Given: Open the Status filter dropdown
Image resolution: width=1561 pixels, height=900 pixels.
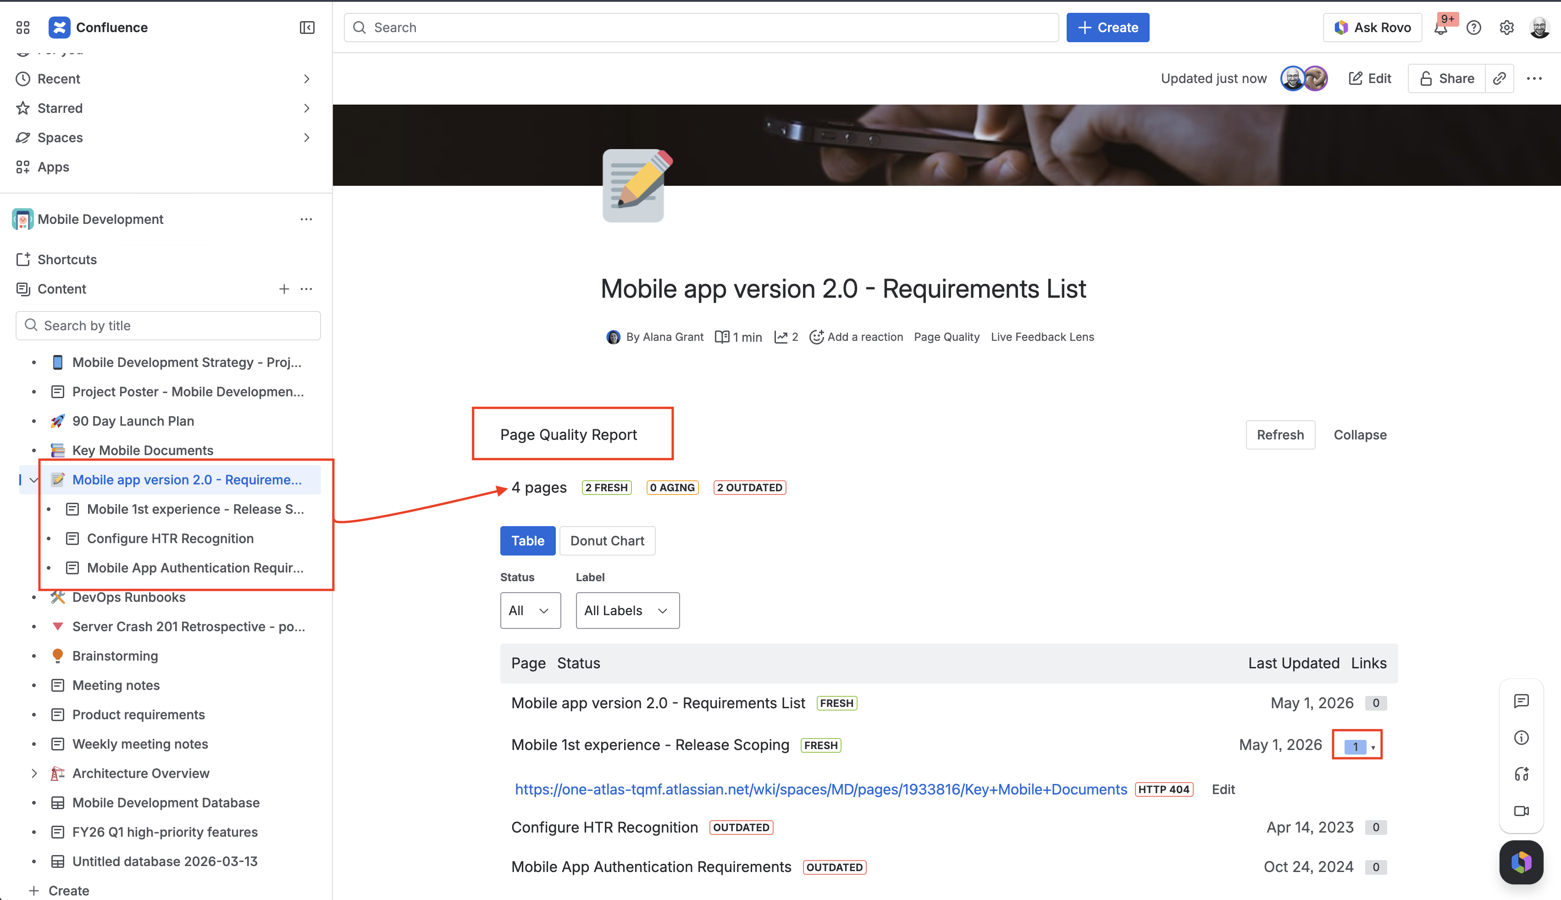Looking at the screenshot, I should (530, 610).
